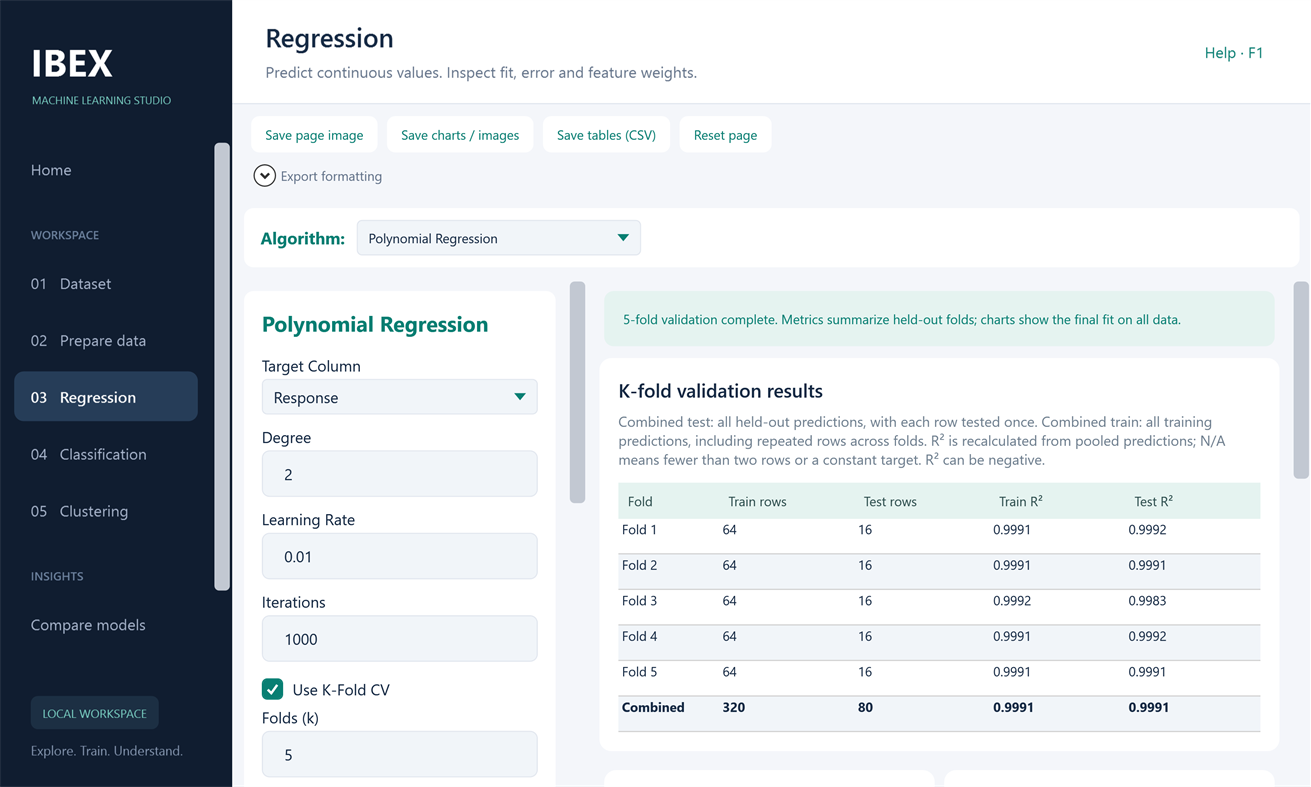This screenshot has width=1311, height=787.
Task: Click the Fold 5 row label
Action: [640, 672]
